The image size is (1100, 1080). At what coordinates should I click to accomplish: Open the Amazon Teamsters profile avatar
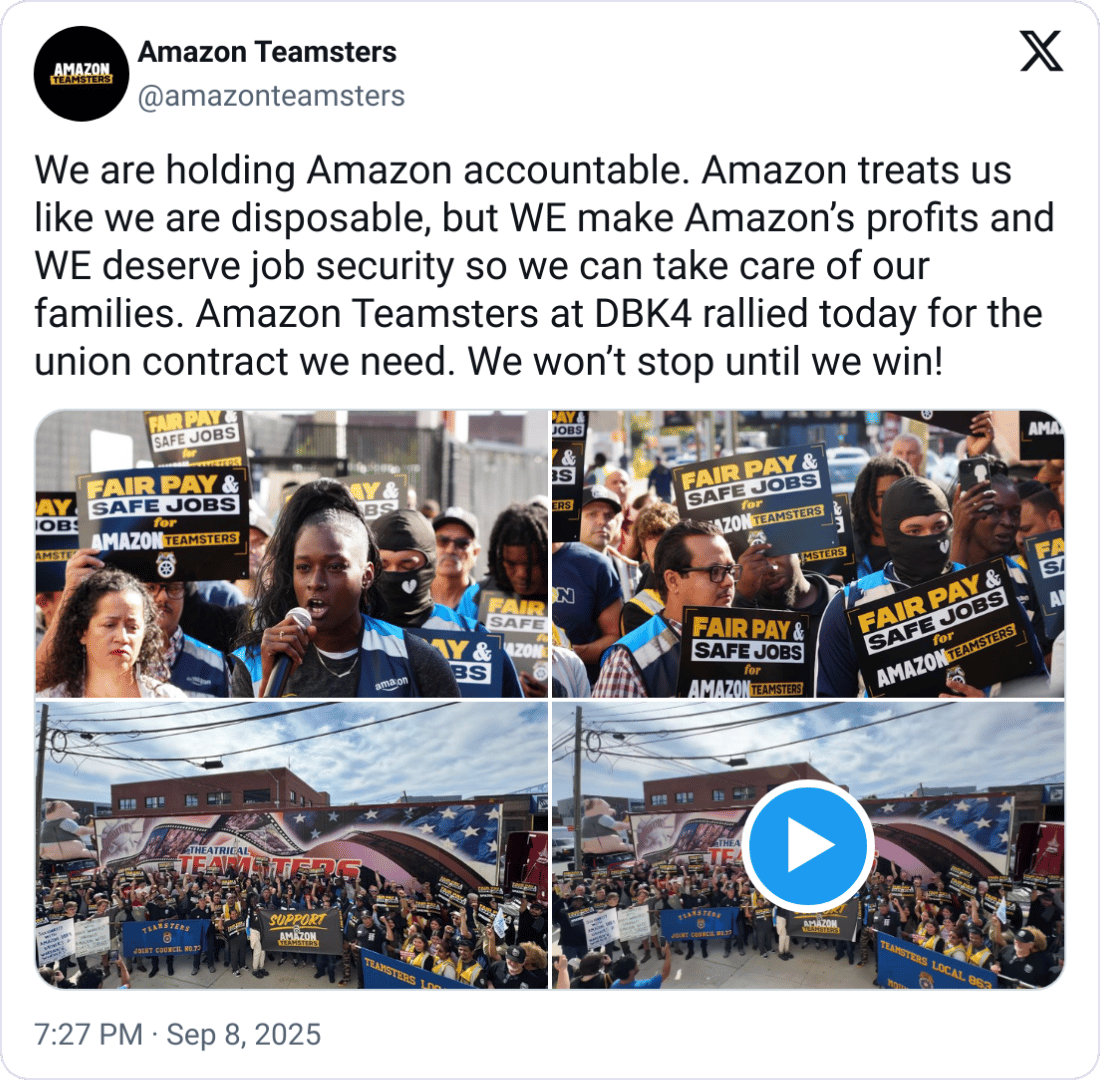click(x=81, y=74)
